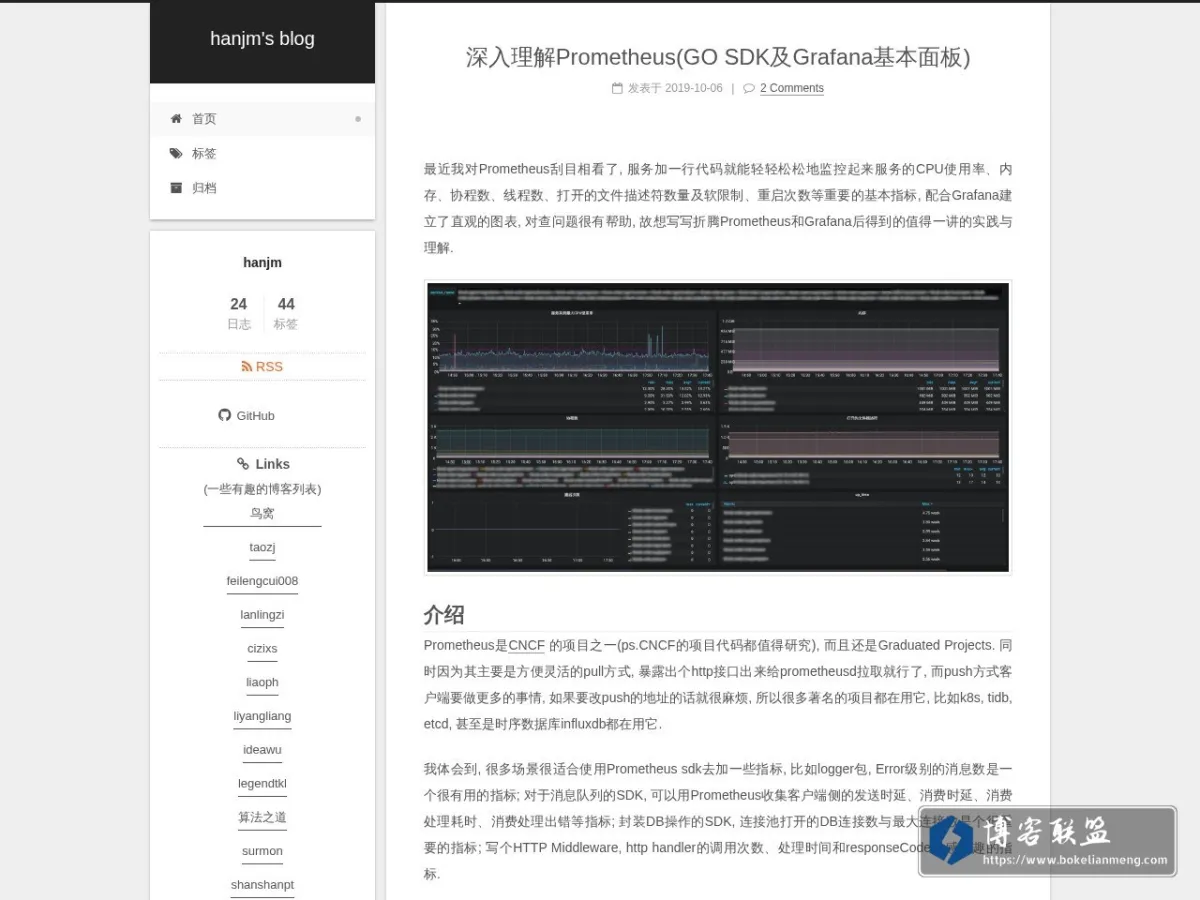Open the liyangliang blog link
Viewport: 1200px width, 900px height.
262,716
